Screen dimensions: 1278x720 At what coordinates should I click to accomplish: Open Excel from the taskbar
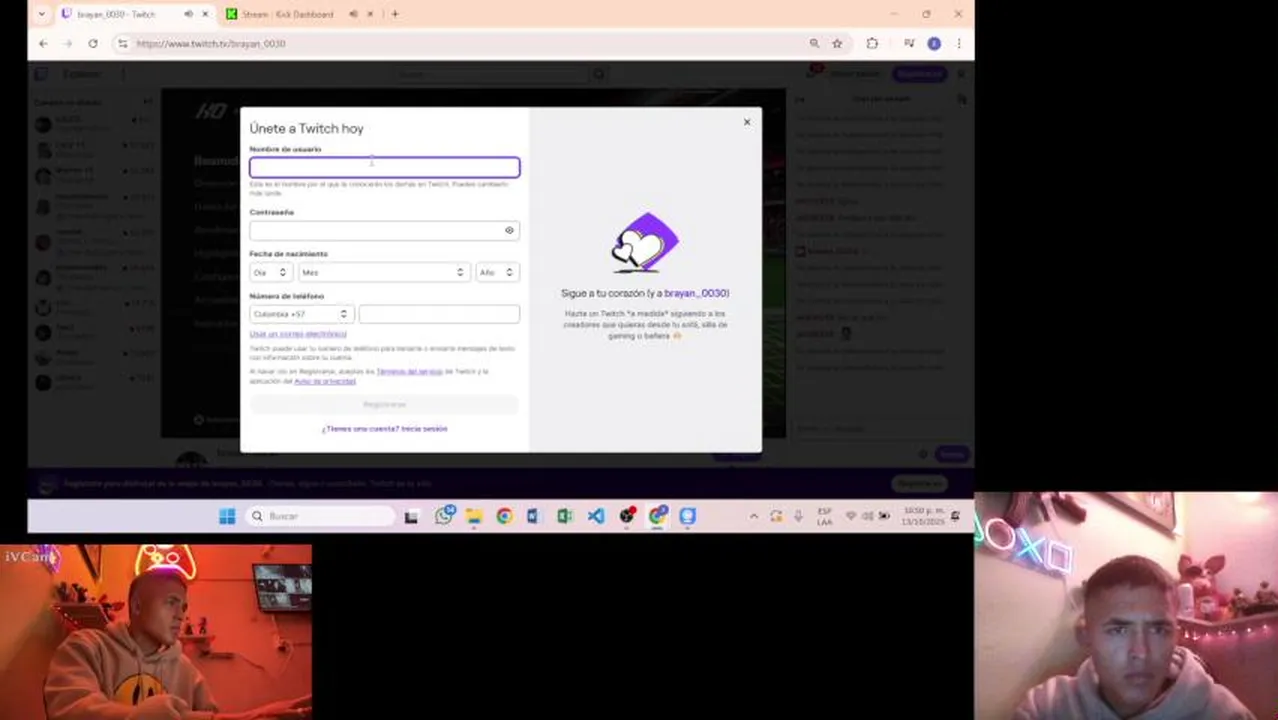[x=565, y=516]
